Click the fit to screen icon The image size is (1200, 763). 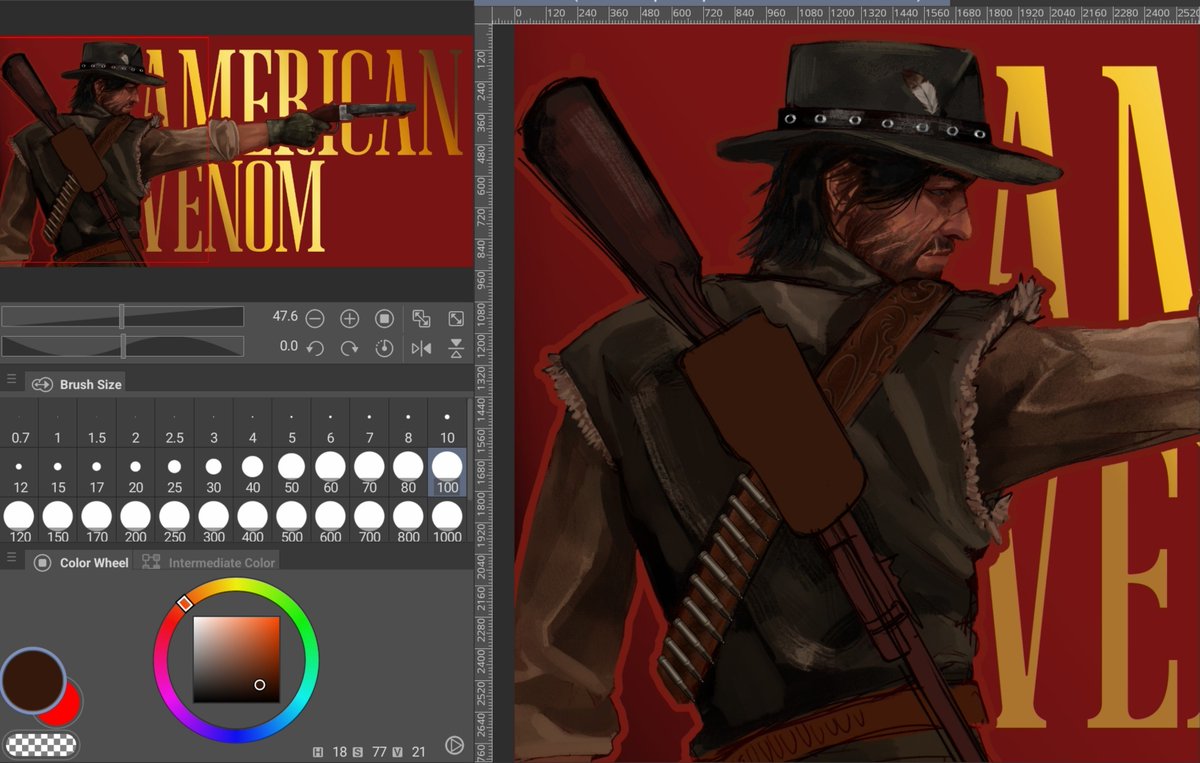point(456,319)
